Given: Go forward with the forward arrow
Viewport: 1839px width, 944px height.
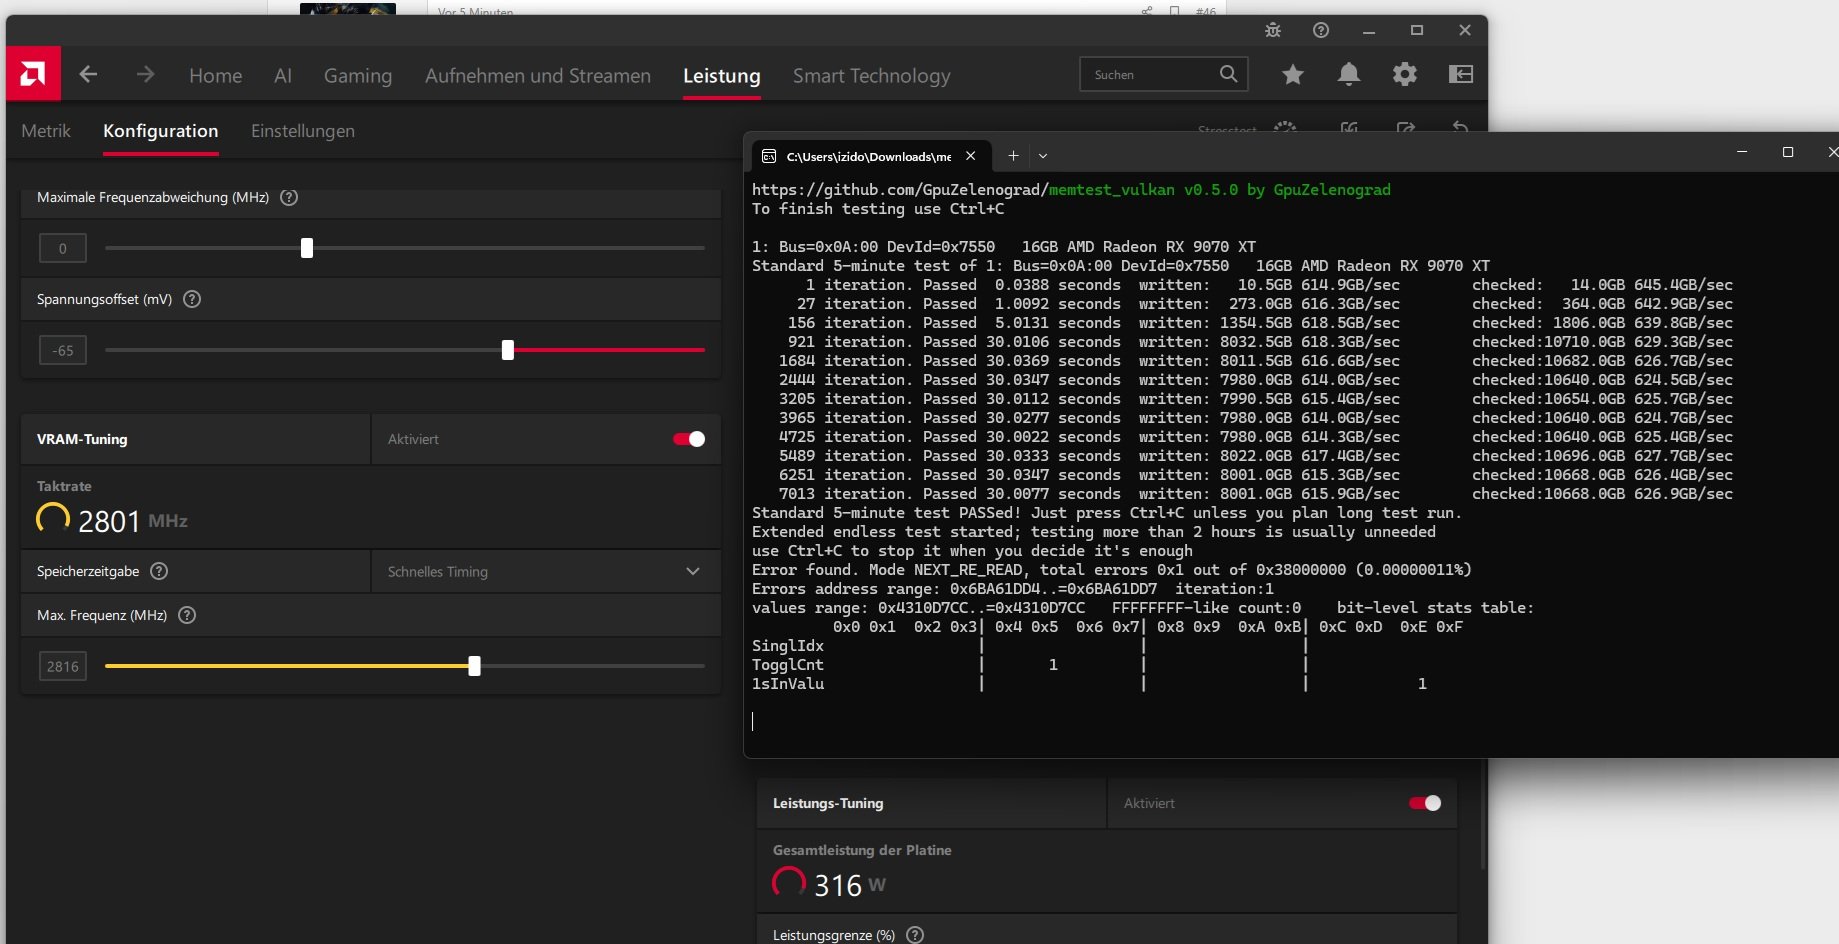Looking at the screenshot, I should (x=146, y=74).
